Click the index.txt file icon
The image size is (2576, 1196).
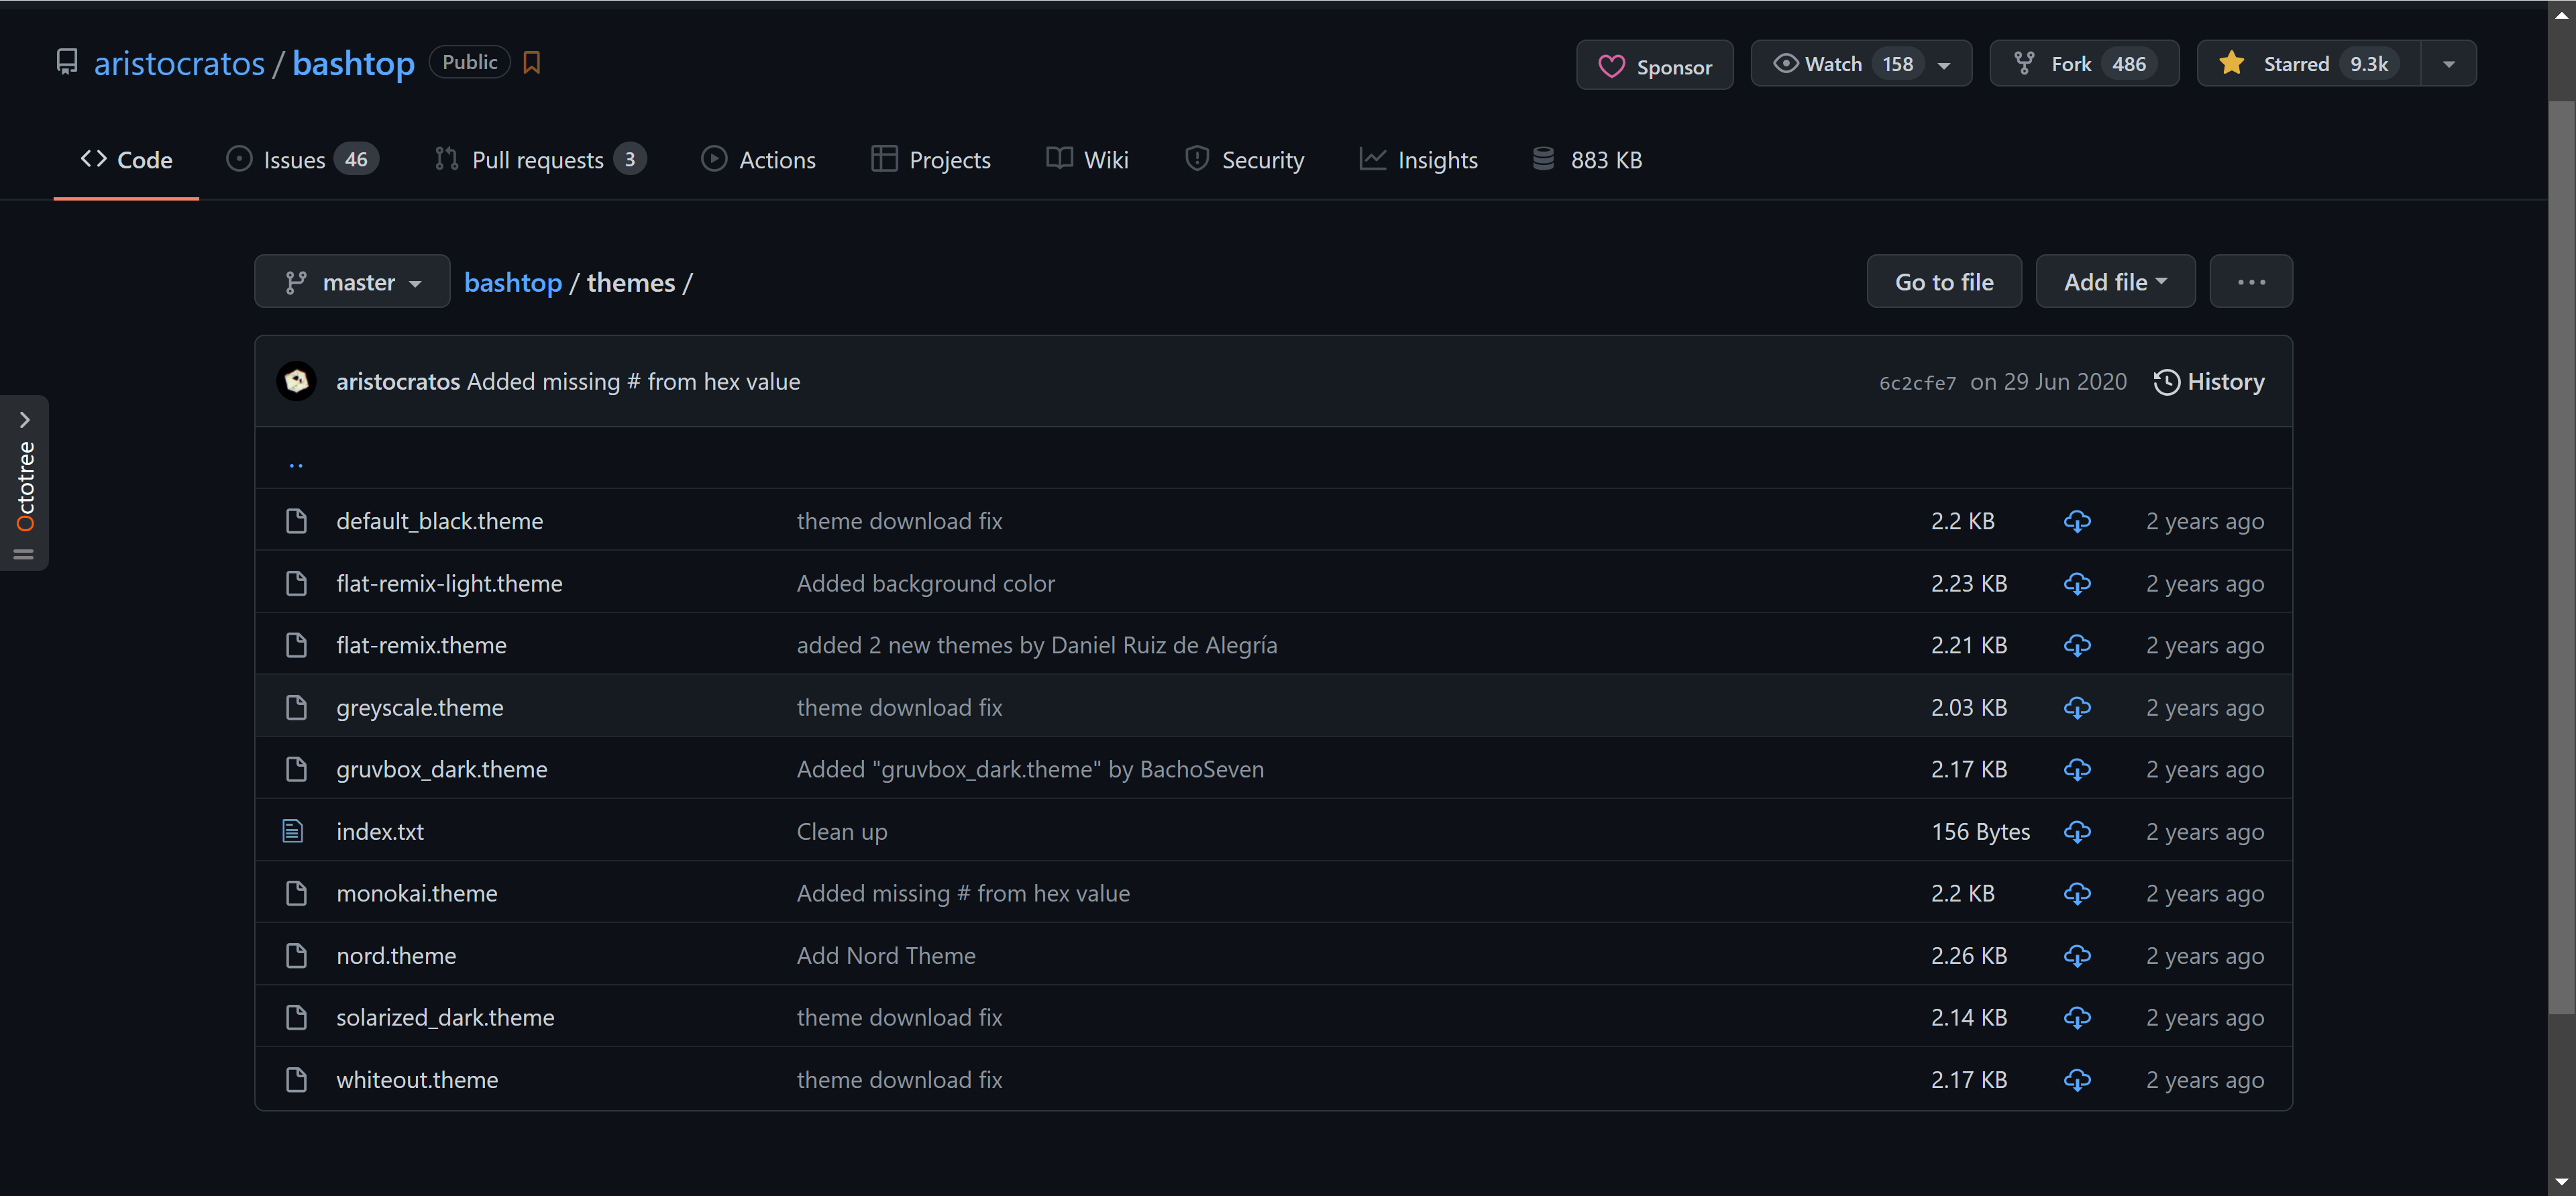coord(293,831)
